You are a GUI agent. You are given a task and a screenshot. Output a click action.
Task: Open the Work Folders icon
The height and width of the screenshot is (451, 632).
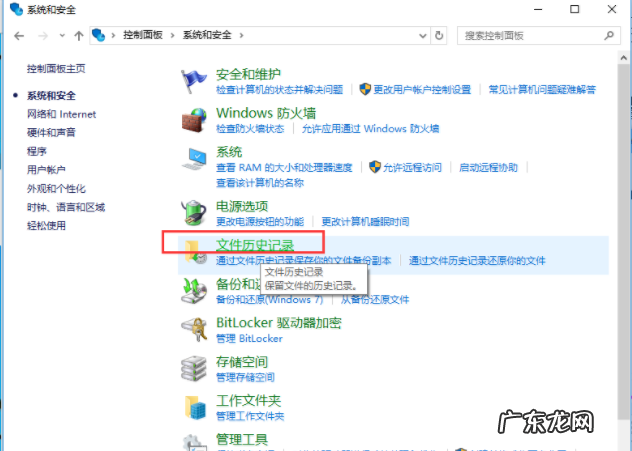coord(195,407)
